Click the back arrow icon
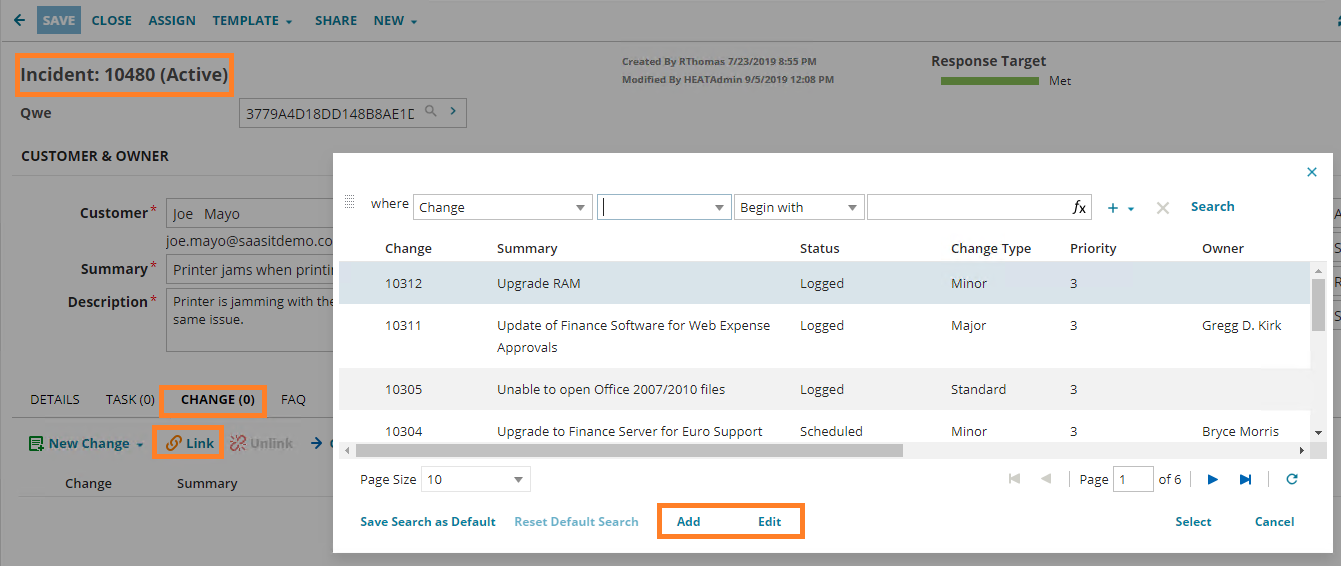This screenshot has width=1341, height=566. pyautogui.click(x=19, y=20)
